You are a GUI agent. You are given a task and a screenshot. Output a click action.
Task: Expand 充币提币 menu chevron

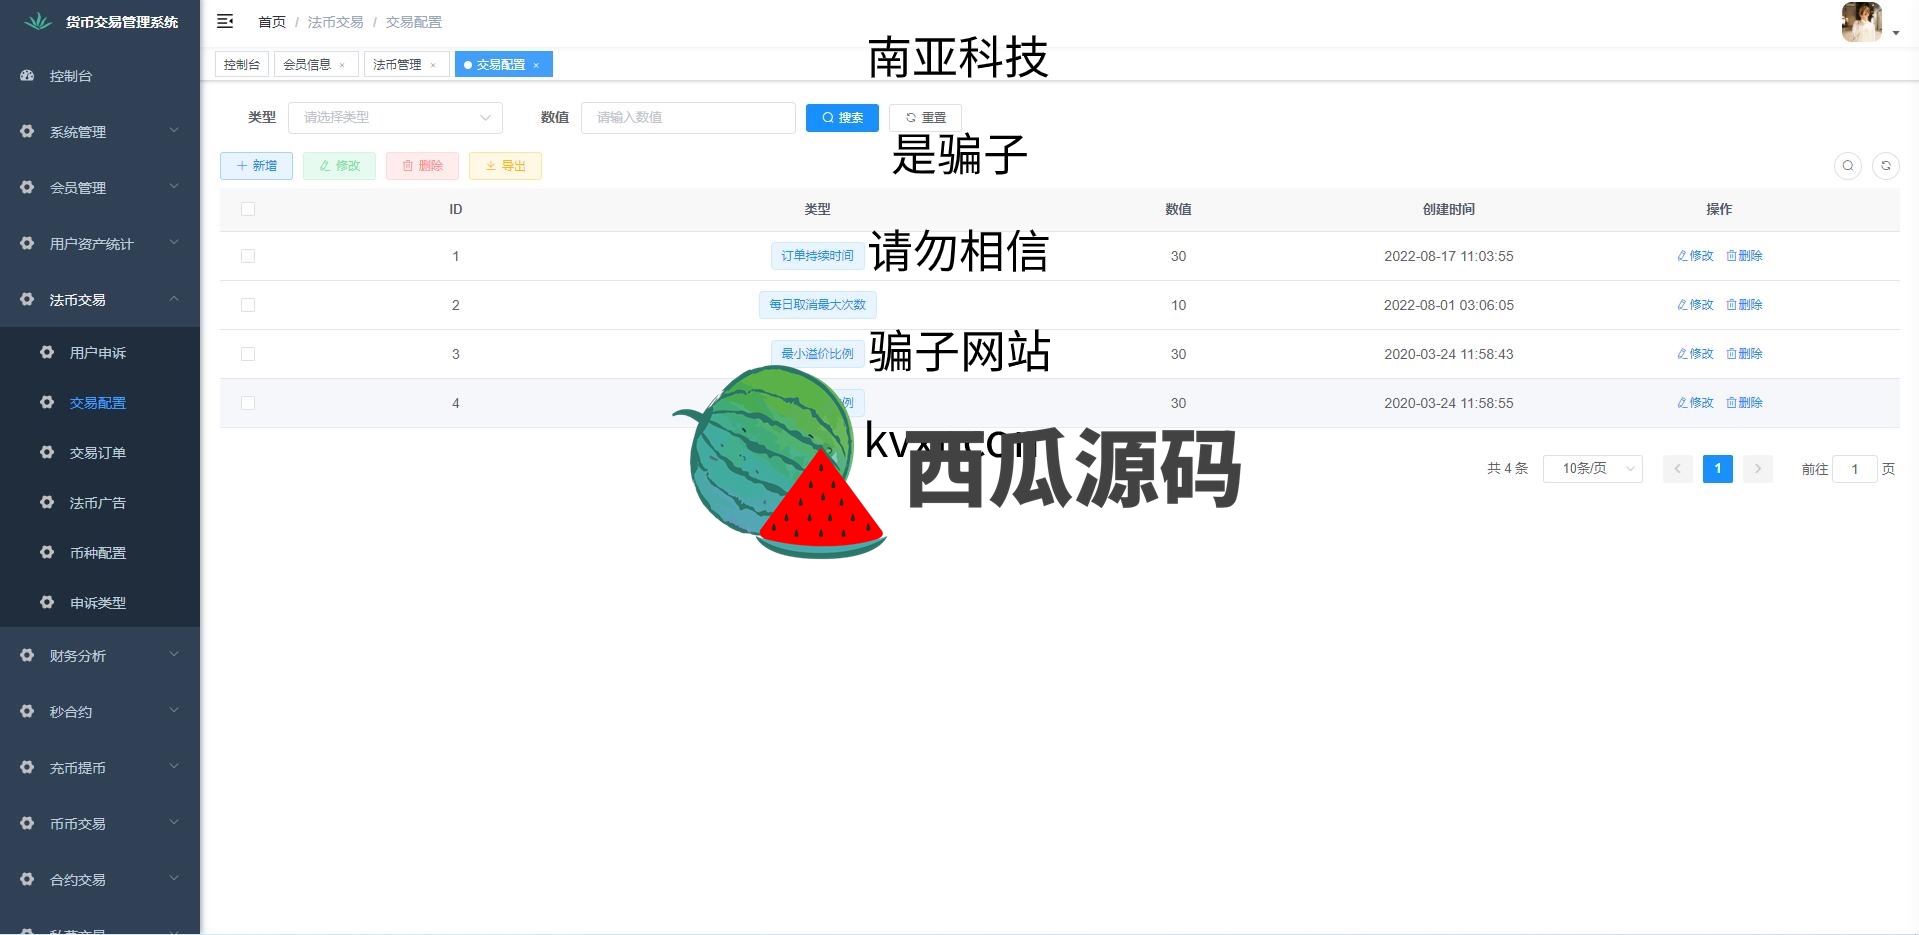174,766
